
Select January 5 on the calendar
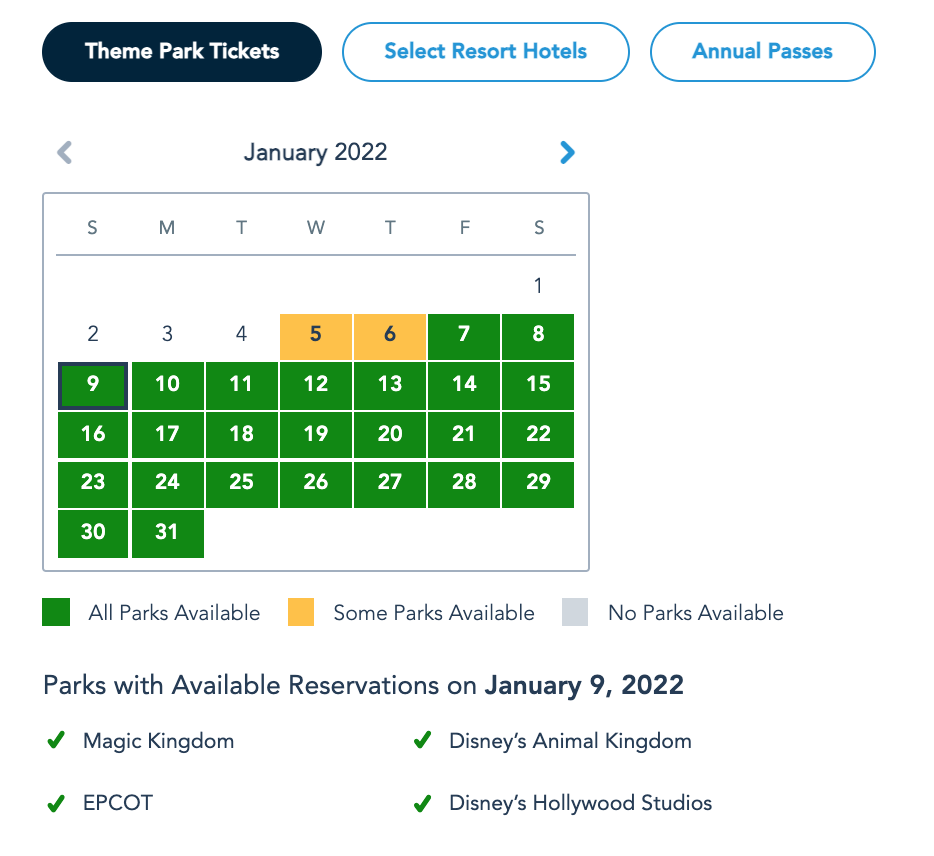point(316,335)
